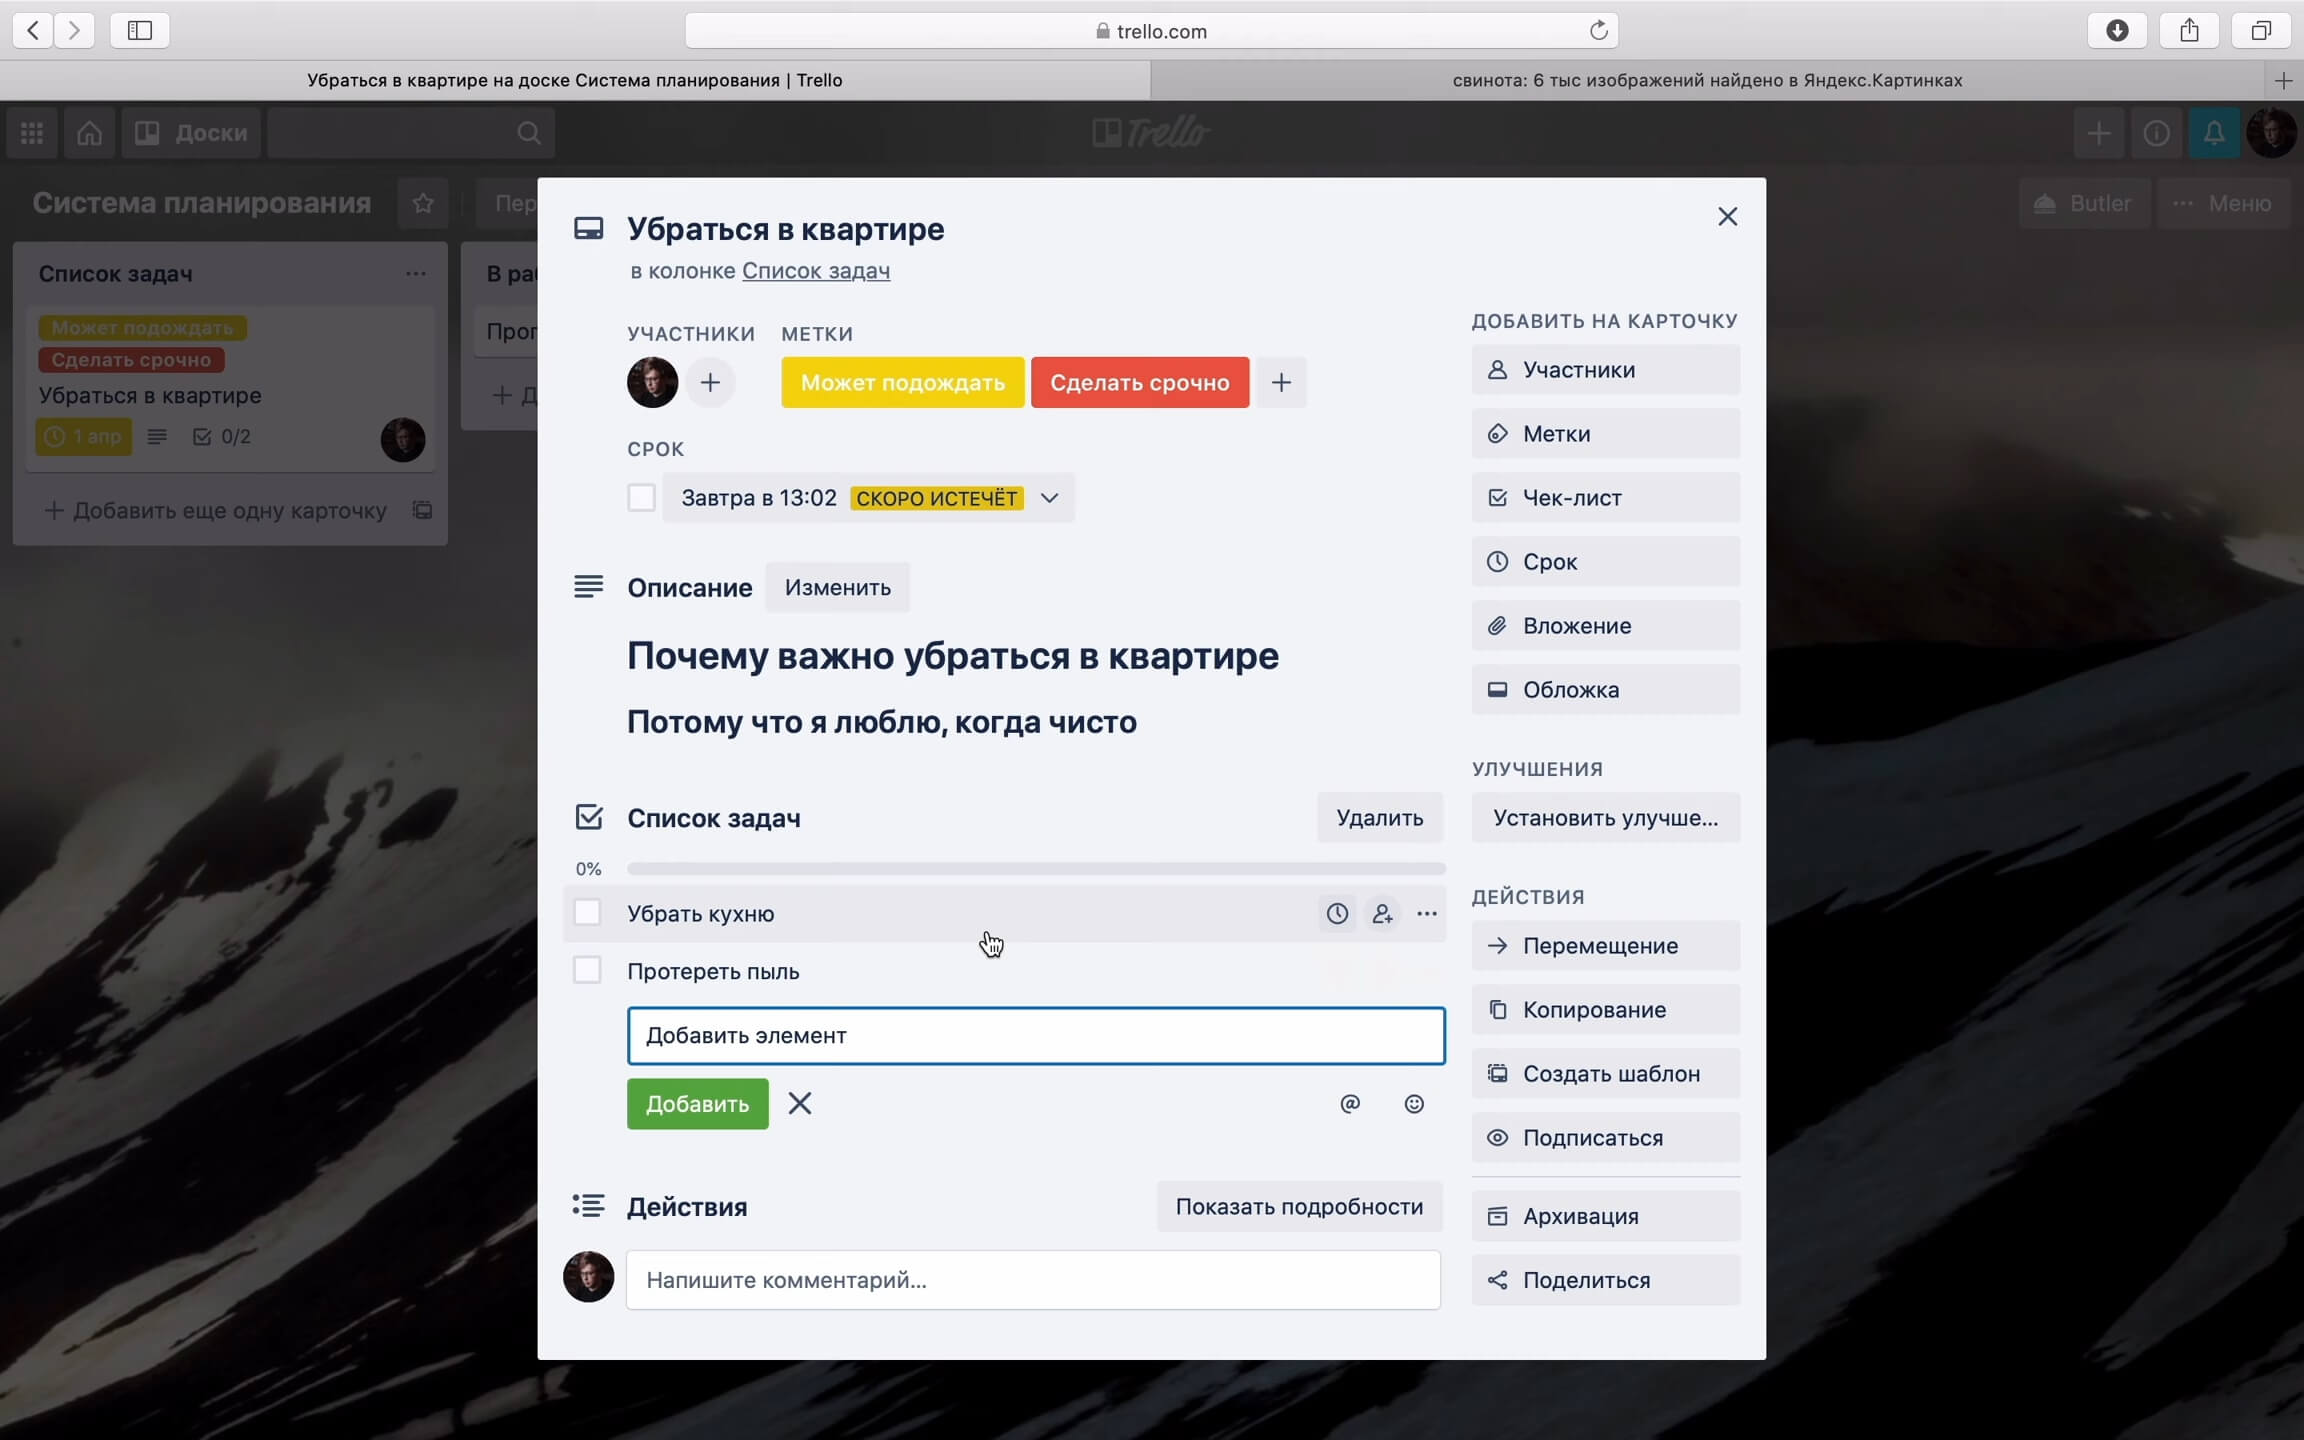Screen dimensions: 2304x1440
Task: Open Trello notifications bell
Action: coord(2214,133)
